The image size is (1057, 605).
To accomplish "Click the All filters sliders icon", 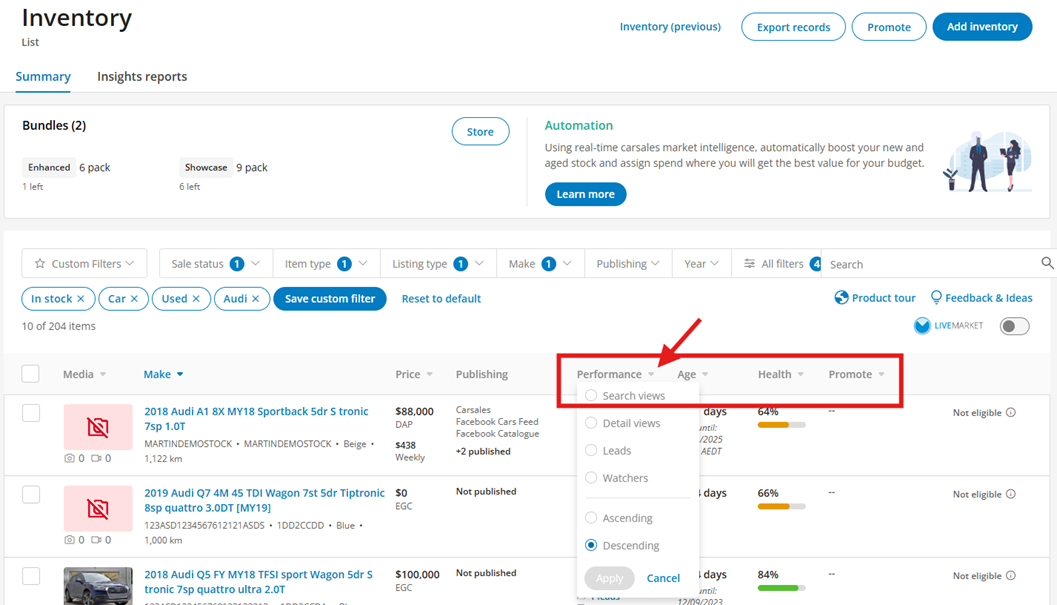I will [749, 264].
